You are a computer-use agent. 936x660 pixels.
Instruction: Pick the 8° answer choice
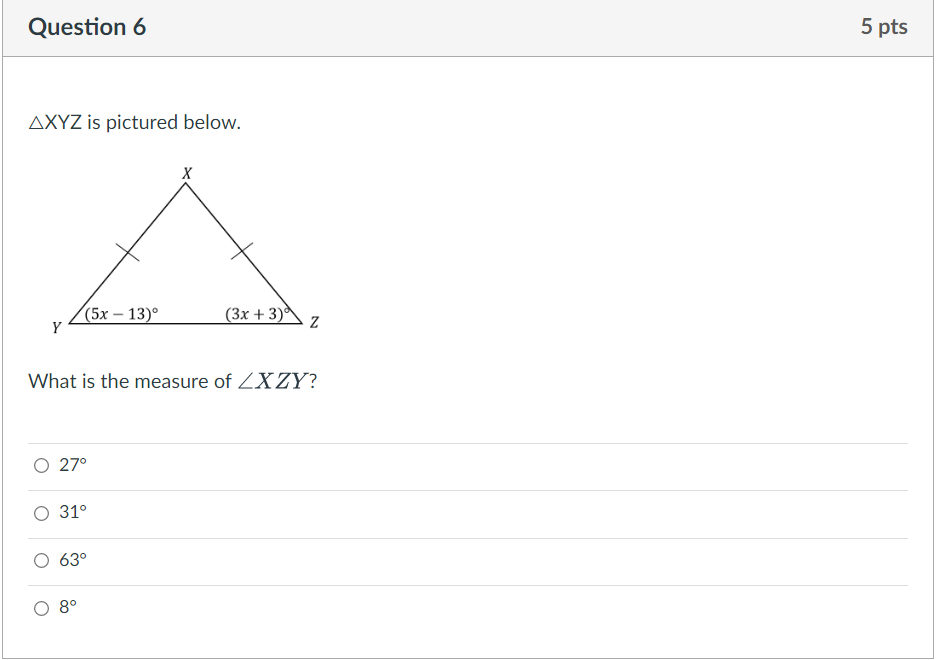41,606
